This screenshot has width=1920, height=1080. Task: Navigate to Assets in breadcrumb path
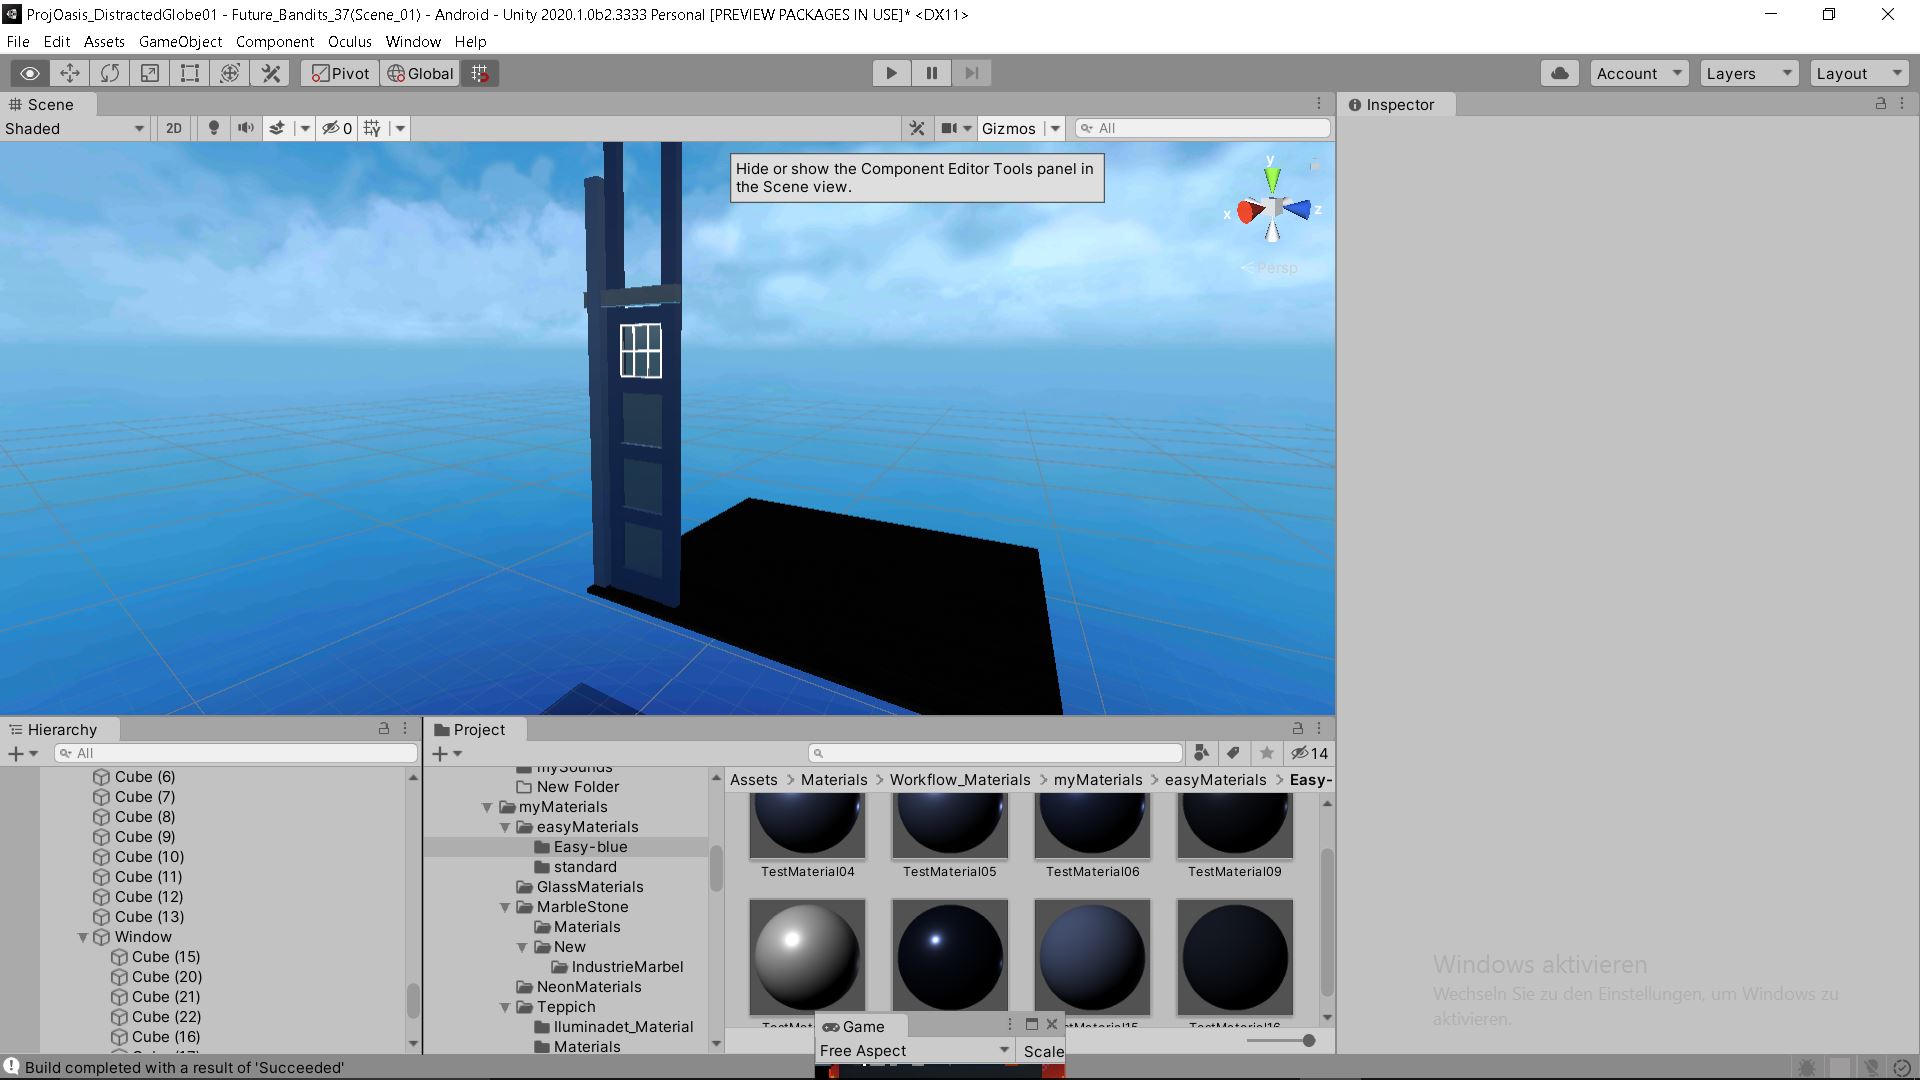pyautogui.click(x=753, y=780)
